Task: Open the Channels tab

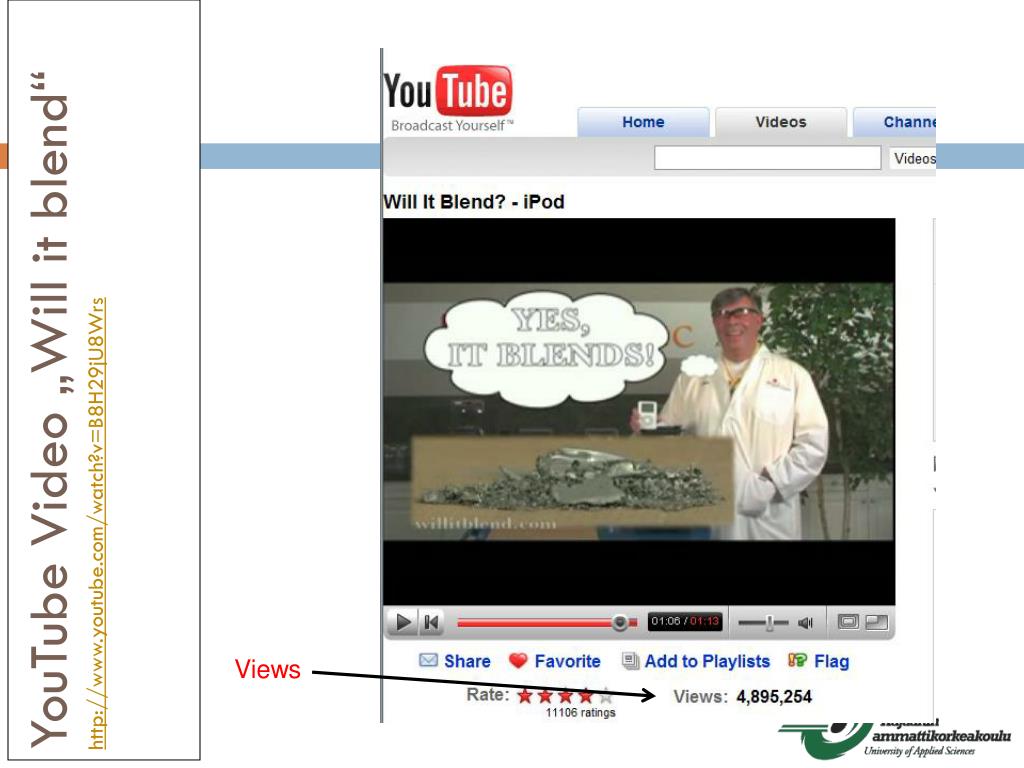Action: coord(895,122)
